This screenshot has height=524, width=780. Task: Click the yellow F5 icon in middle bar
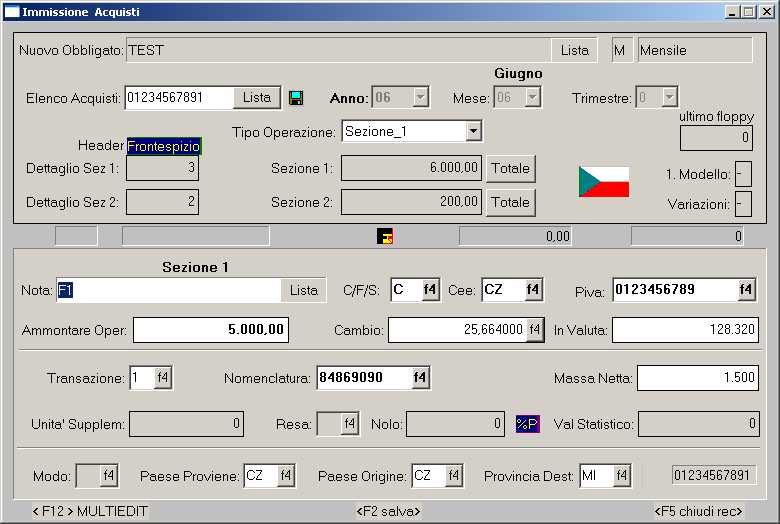(385, 236)
